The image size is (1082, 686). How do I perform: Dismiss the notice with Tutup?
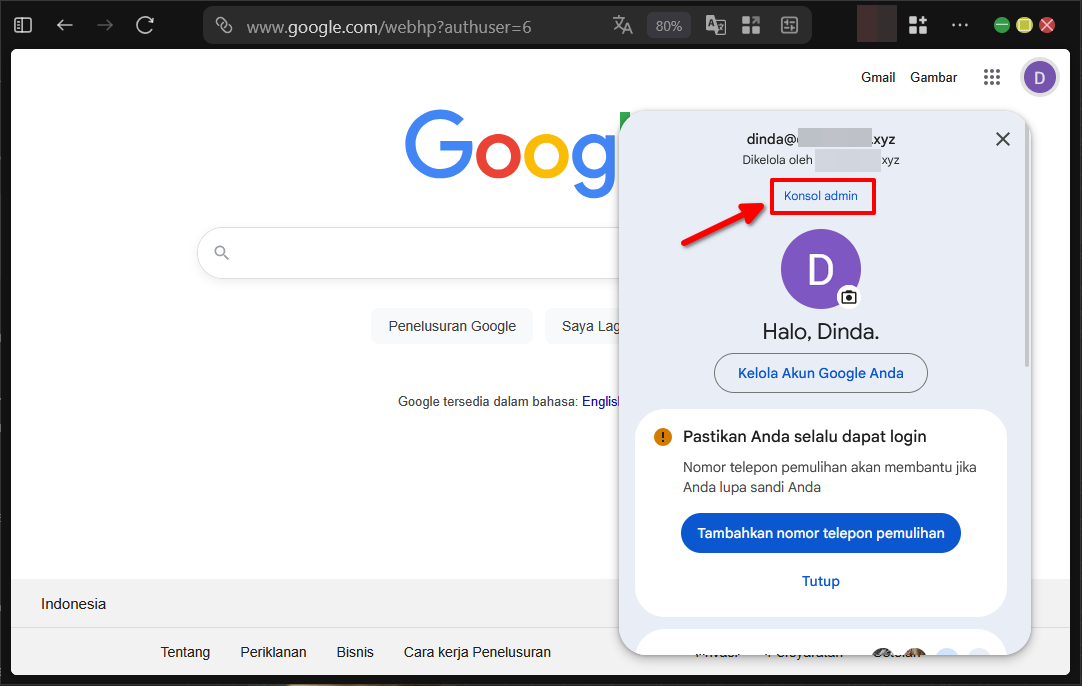point(820,581)
